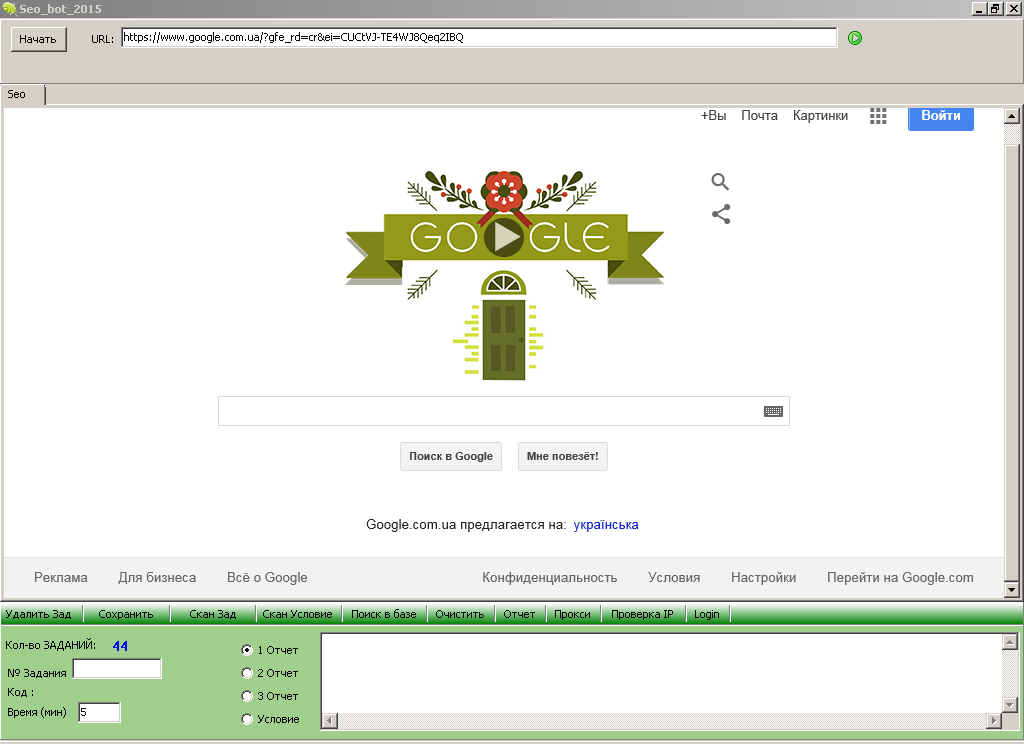Switch to the Seo tab
The image size is (1024, 744).
17,94
